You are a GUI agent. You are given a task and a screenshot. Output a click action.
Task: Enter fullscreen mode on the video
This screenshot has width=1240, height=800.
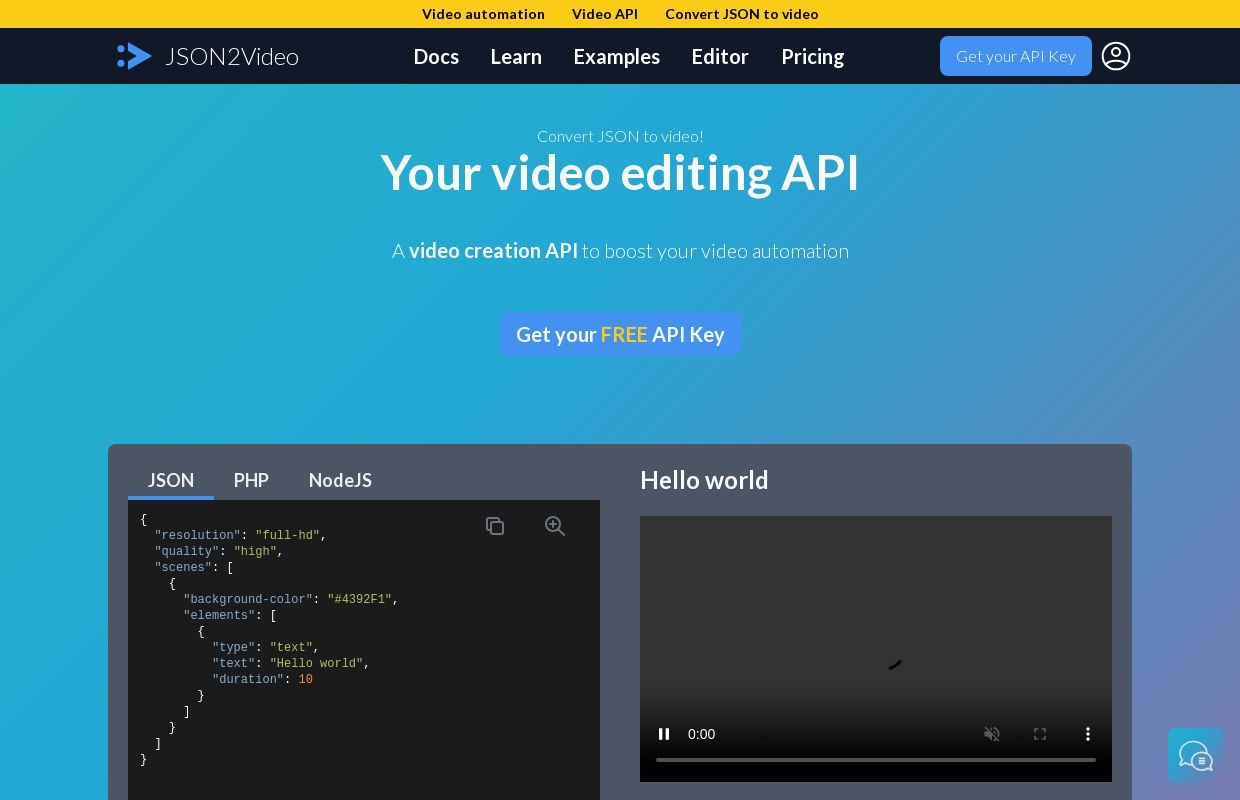click(x=1040, y=734)
